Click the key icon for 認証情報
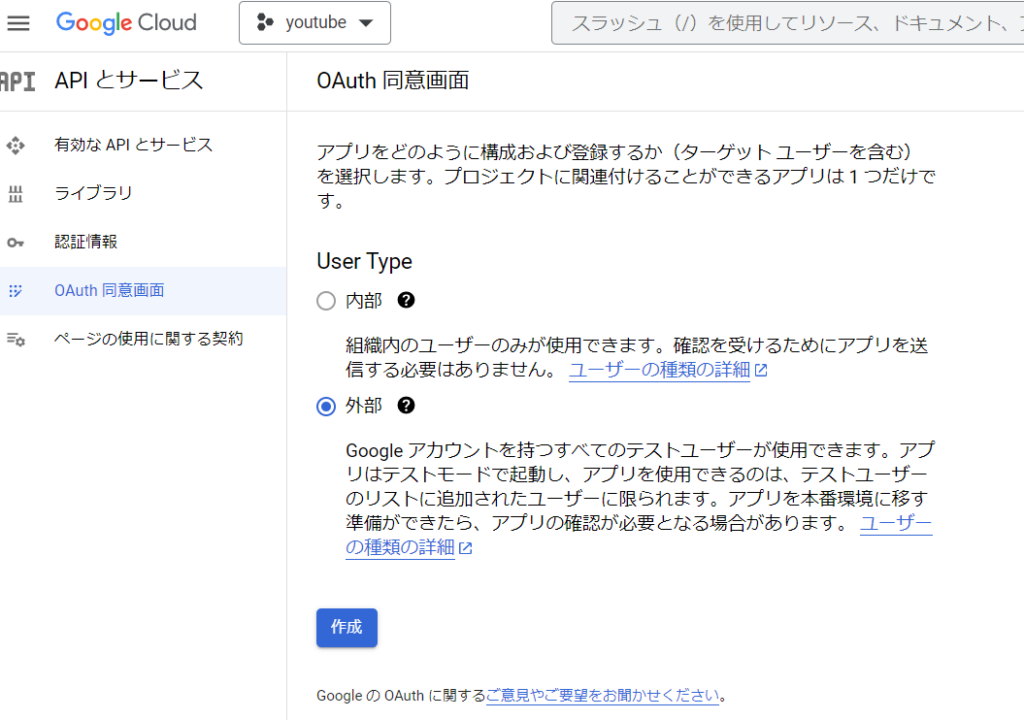 click(15, 242)
